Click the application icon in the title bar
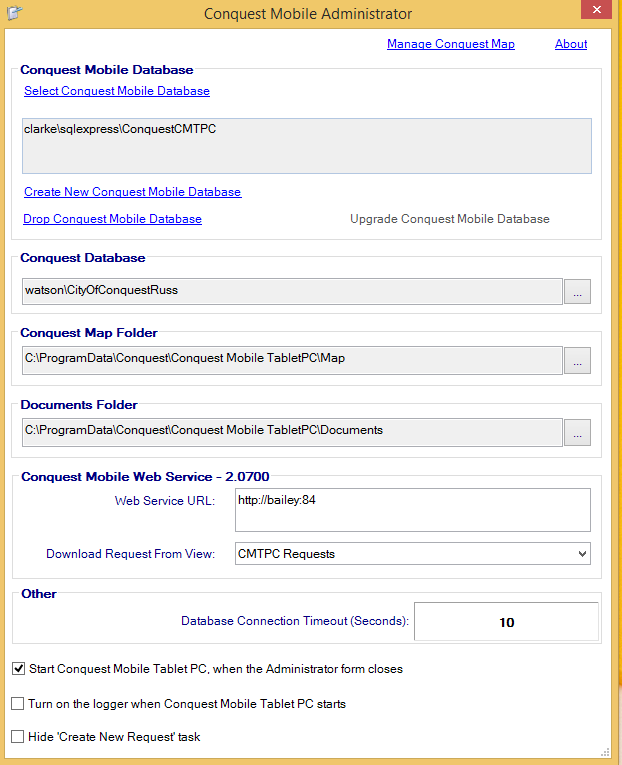The height and width of the screenshot is (765, 622). click(15, 13)
